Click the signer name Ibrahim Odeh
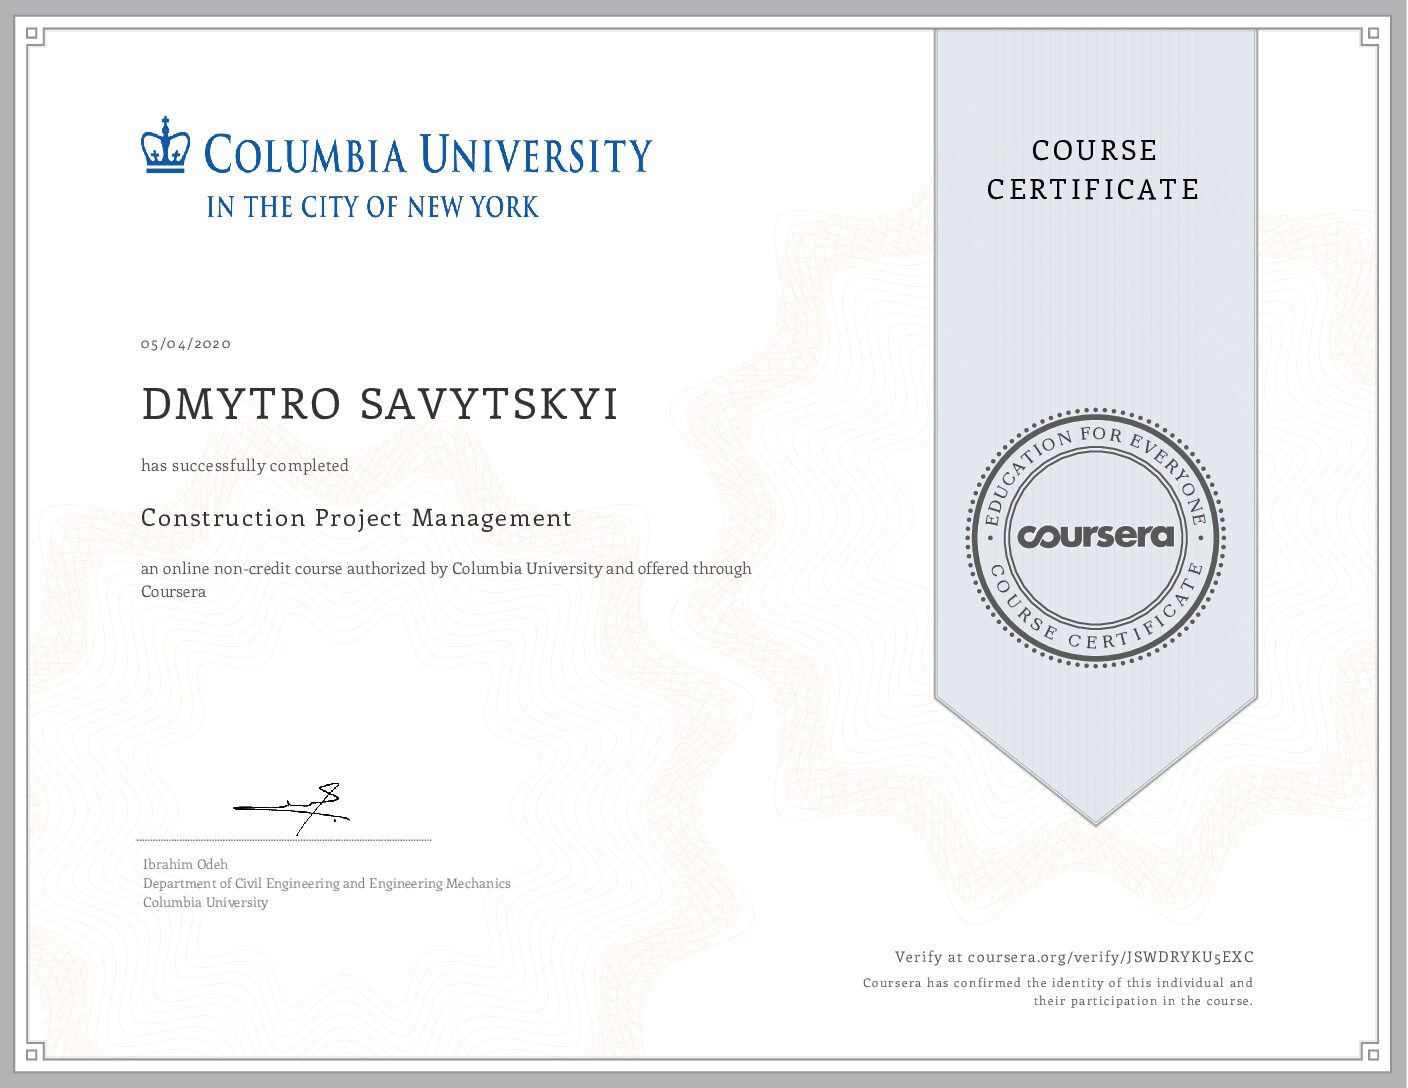1408x1088 pixels. point(185,864)
